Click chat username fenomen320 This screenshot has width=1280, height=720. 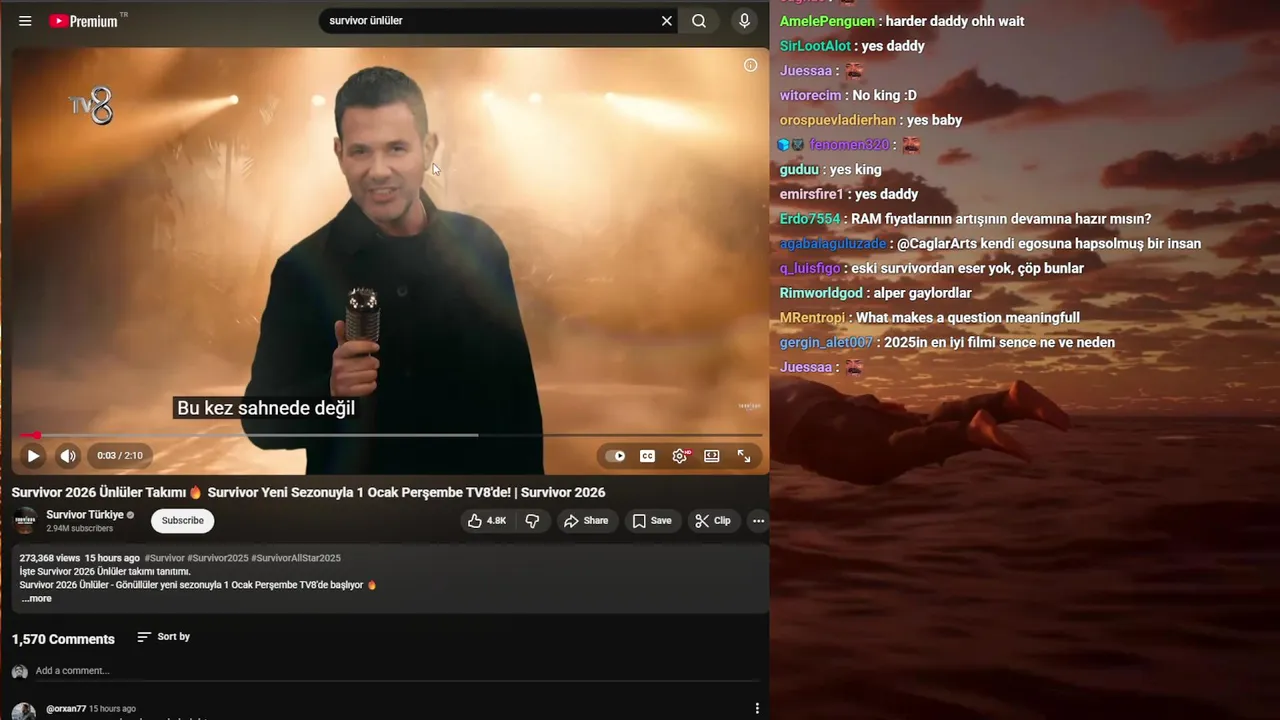click(x=849, y=145)
